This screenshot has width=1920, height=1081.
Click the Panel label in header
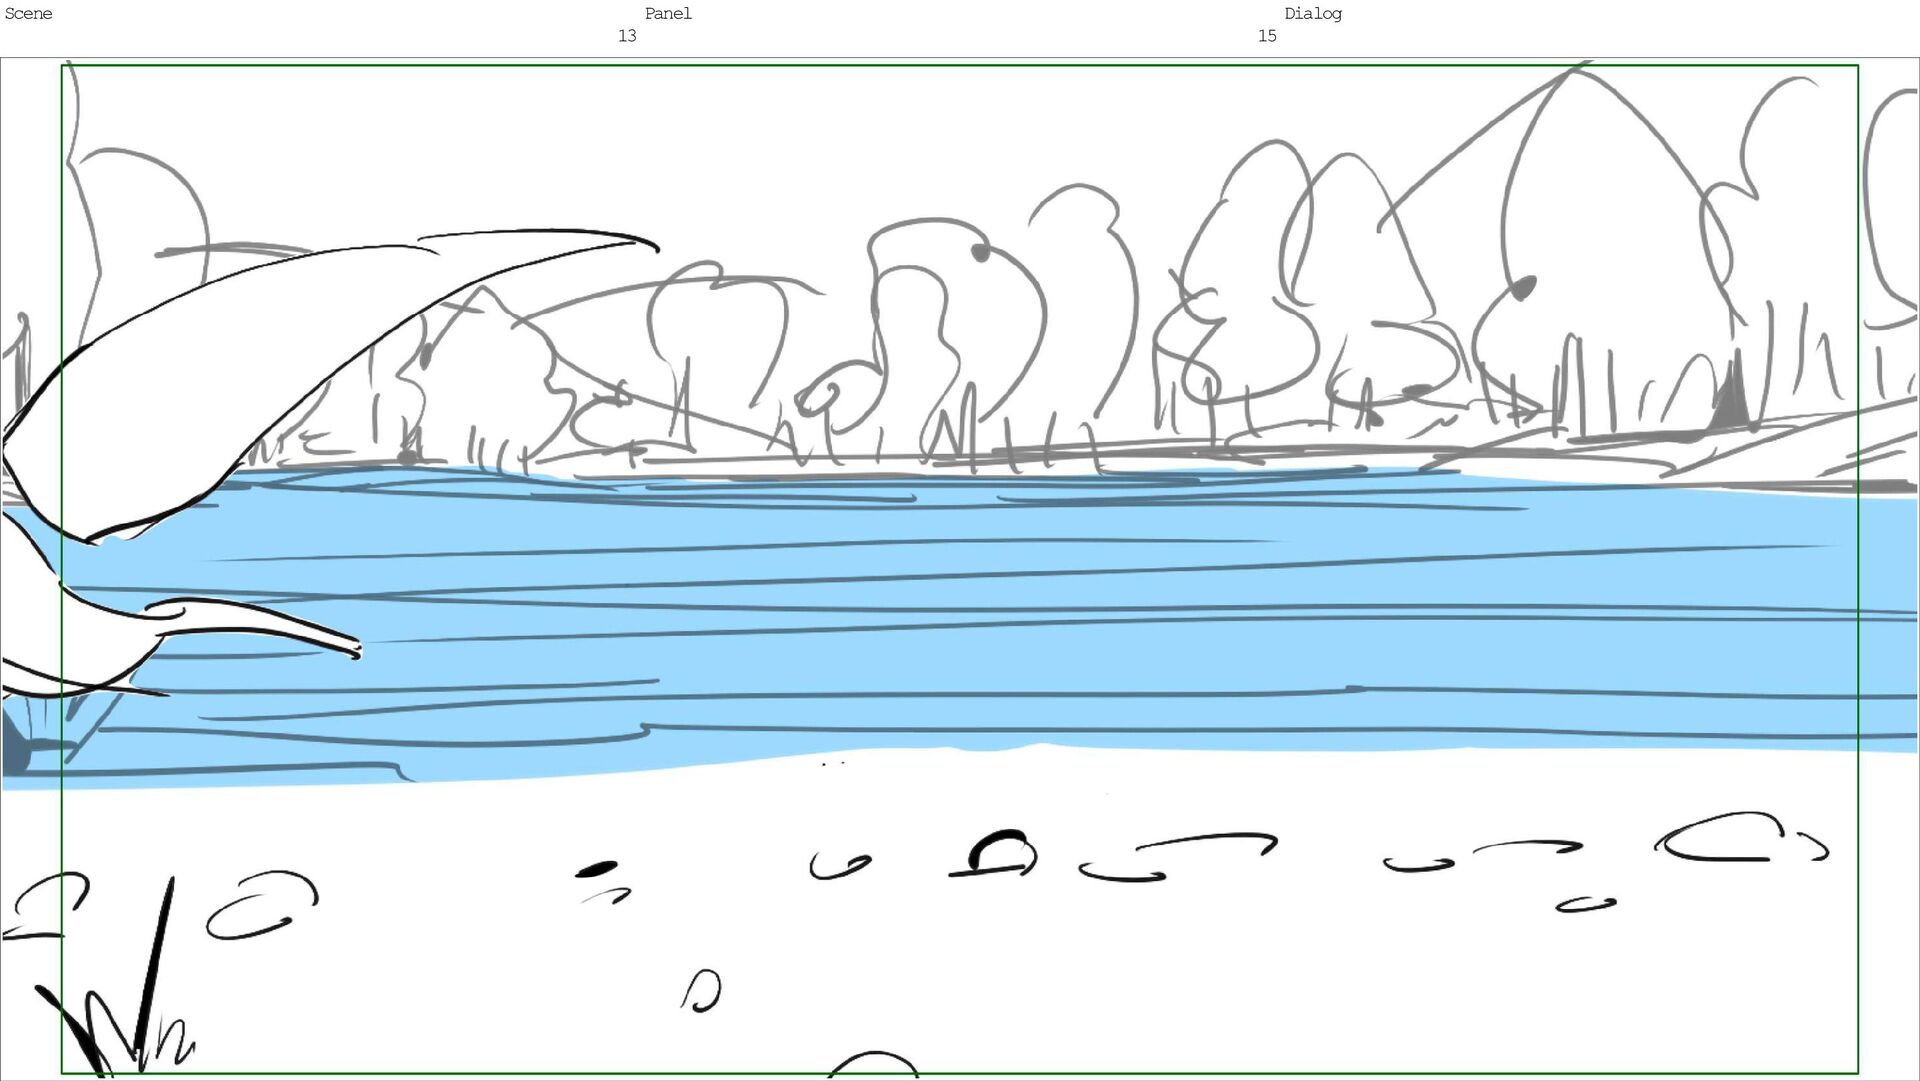pyautogui.click(x=668, y=14)
